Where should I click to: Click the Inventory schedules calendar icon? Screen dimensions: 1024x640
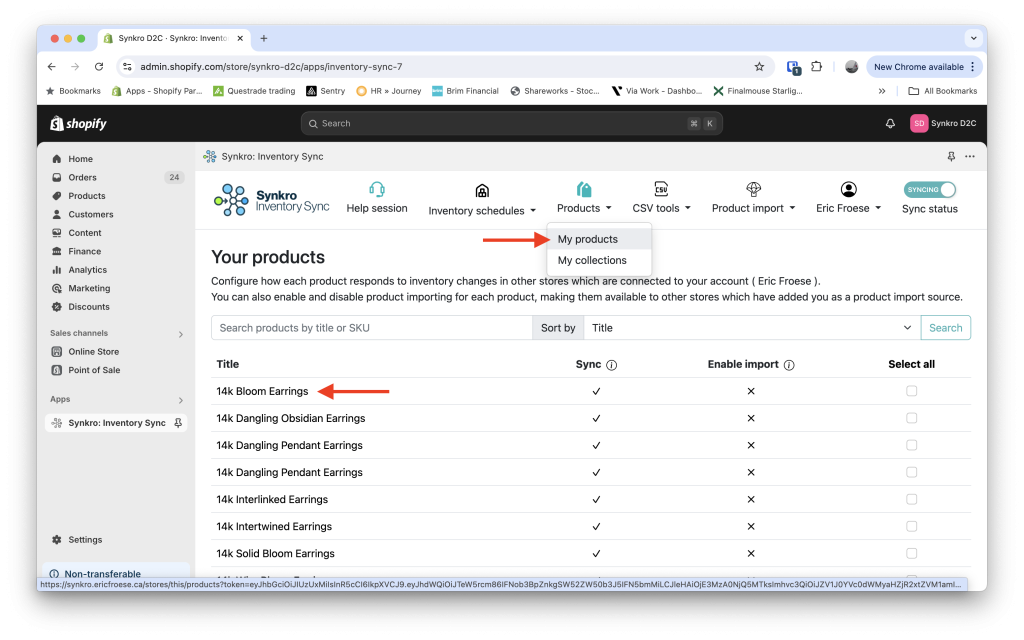tap(481, 190)
